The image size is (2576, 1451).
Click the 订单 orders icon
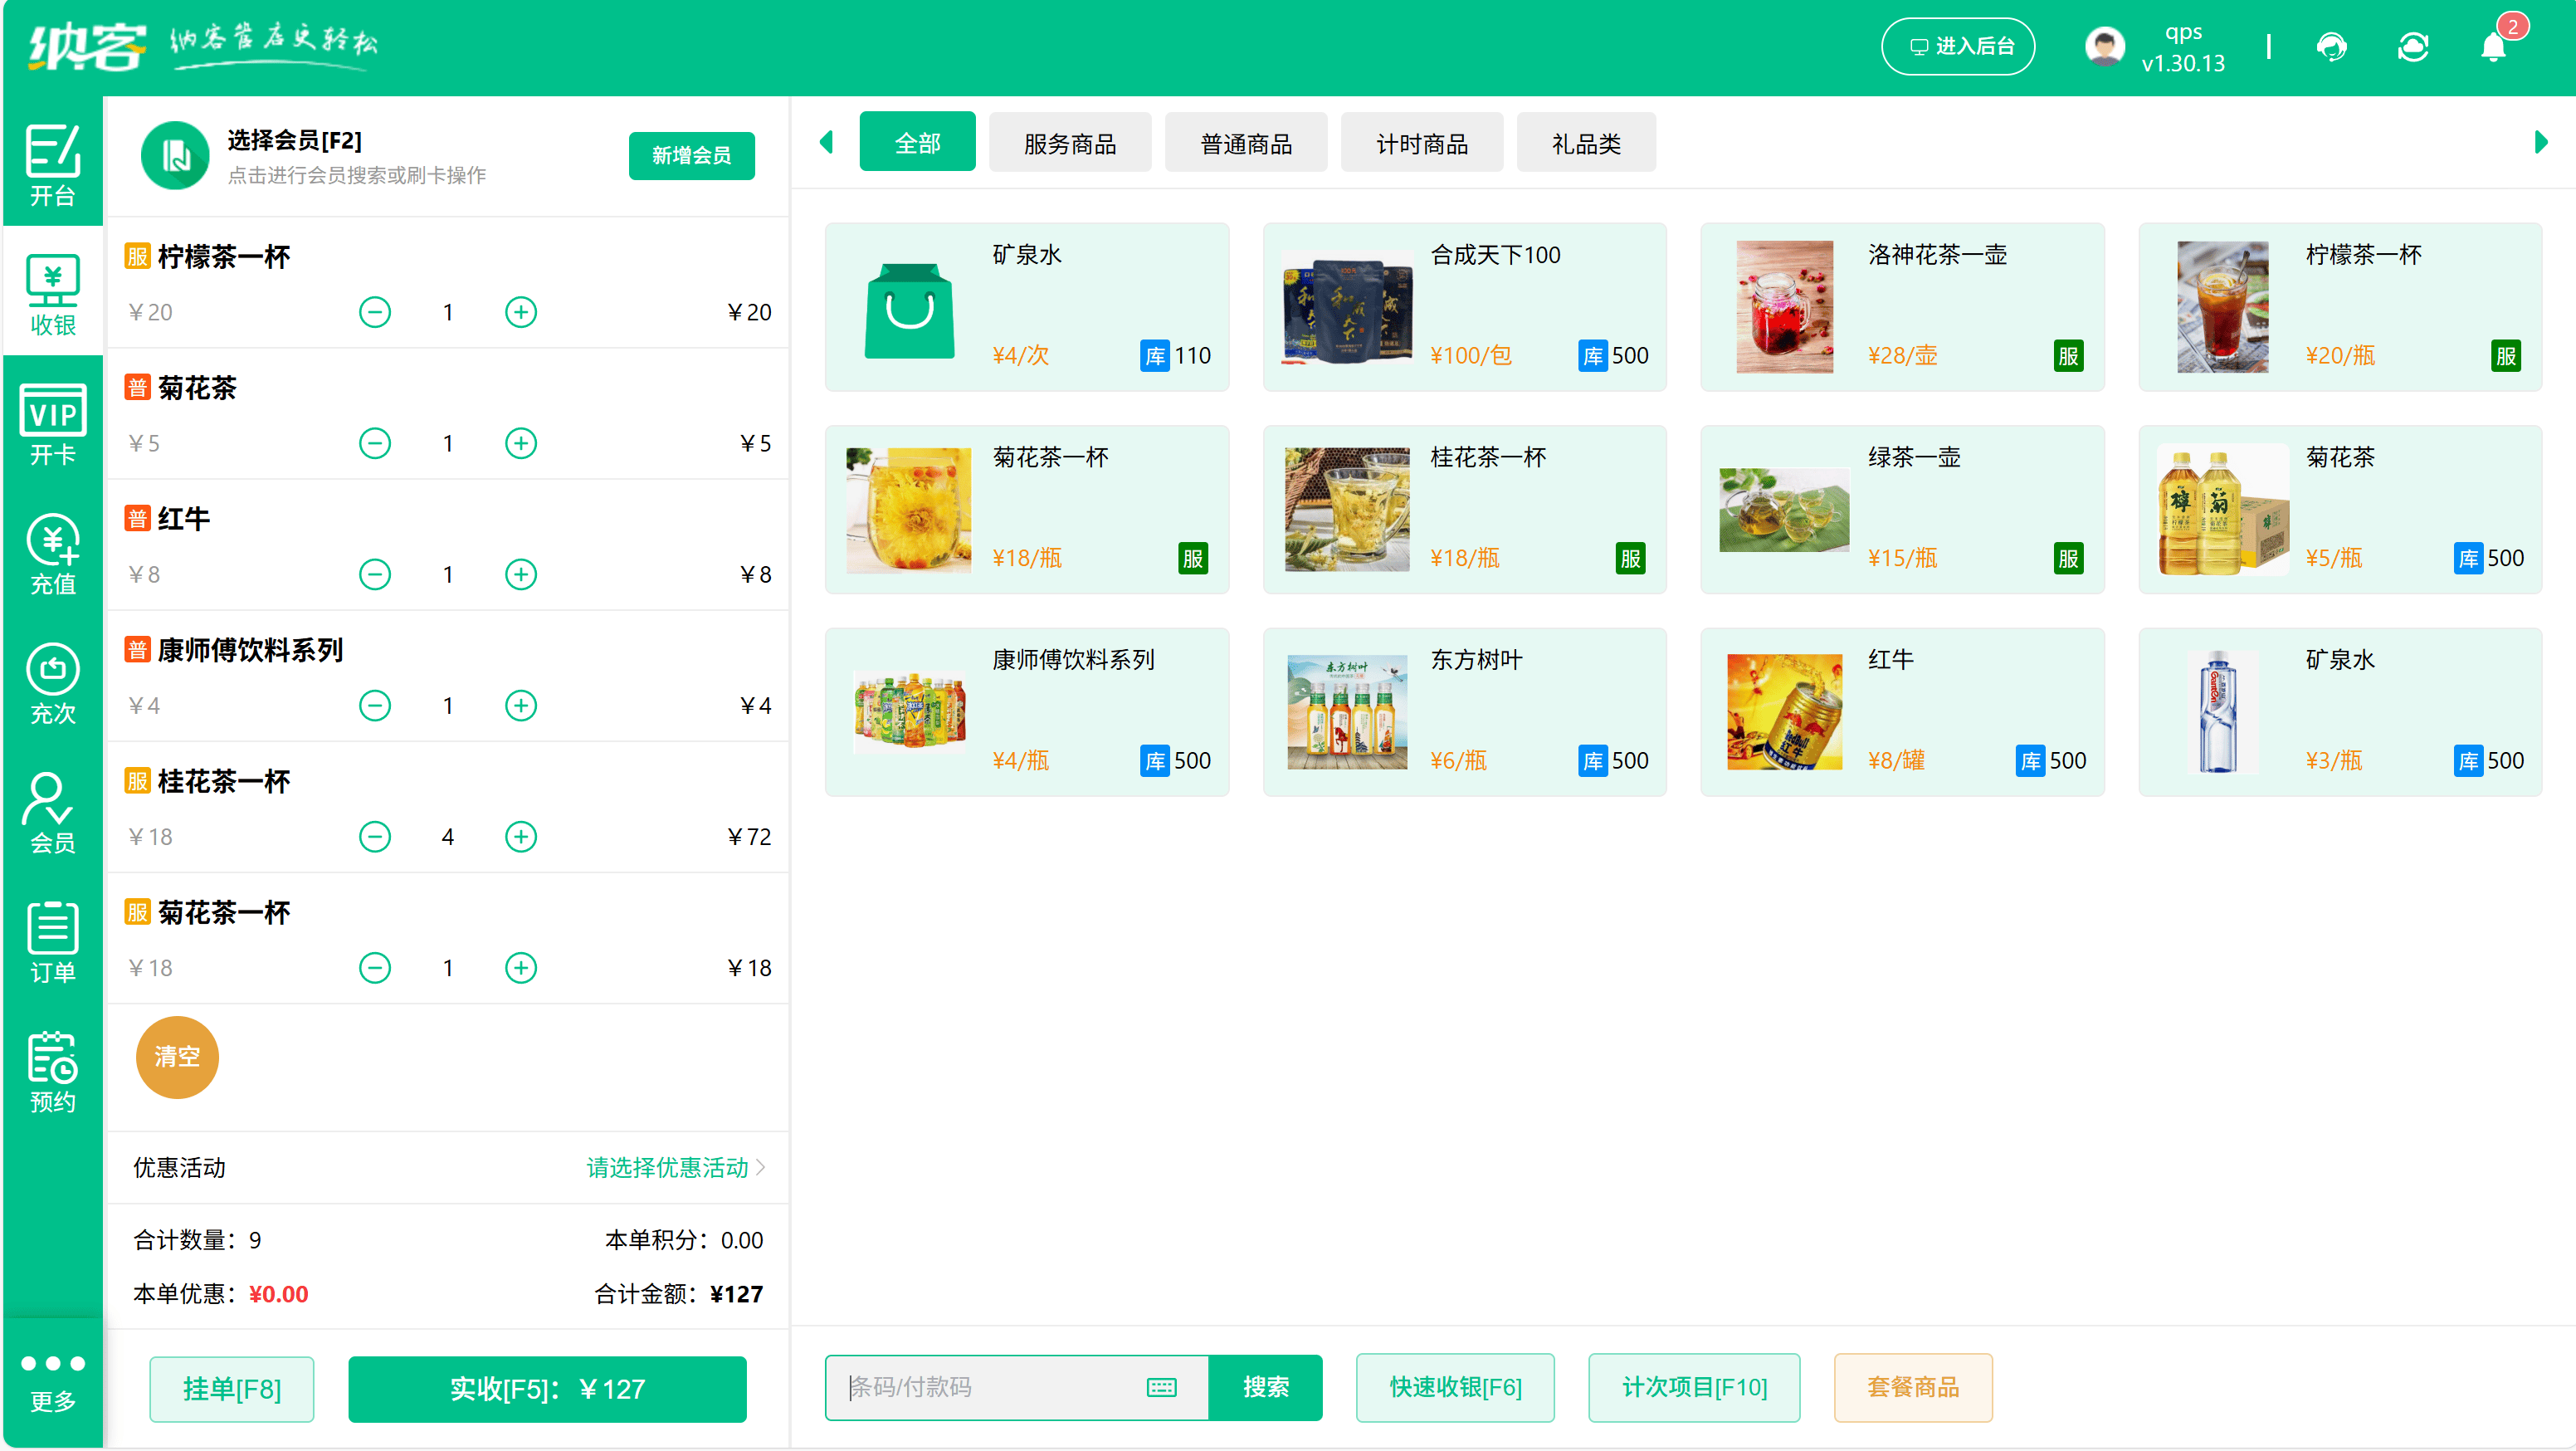[52, 941]
